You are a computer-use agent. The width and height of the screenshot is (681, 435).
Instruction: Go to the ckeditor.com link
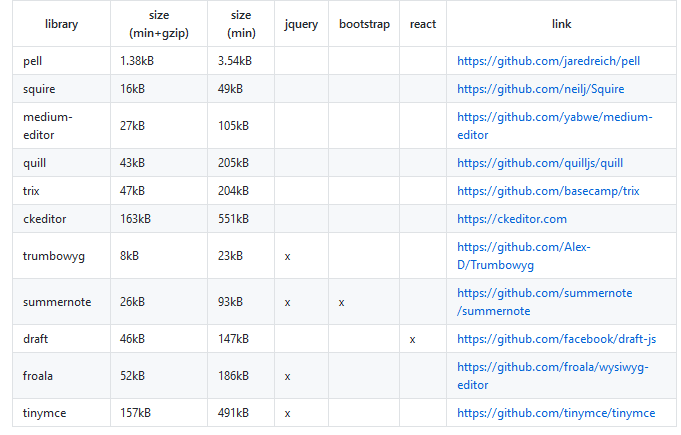pyautogui.click(x=512, y=219)
